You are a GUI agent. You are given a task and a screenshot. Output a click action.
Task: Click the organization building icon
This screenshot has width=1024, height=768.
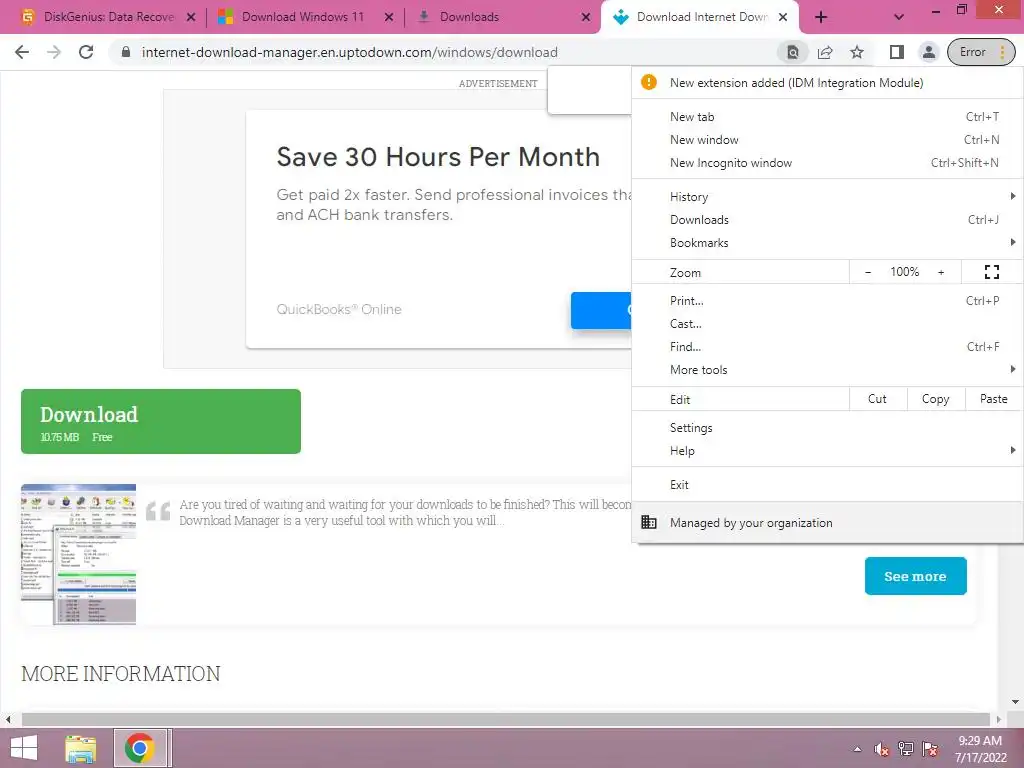pos(648,522)
